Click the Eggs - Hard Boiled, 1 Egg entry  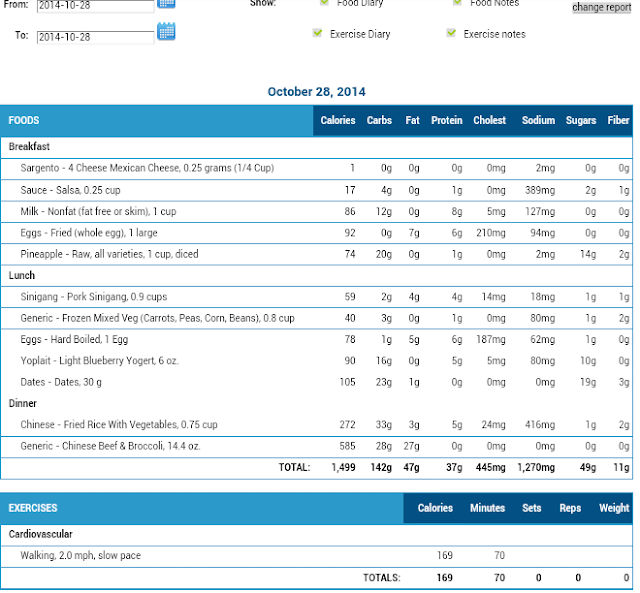pos(74,340)
